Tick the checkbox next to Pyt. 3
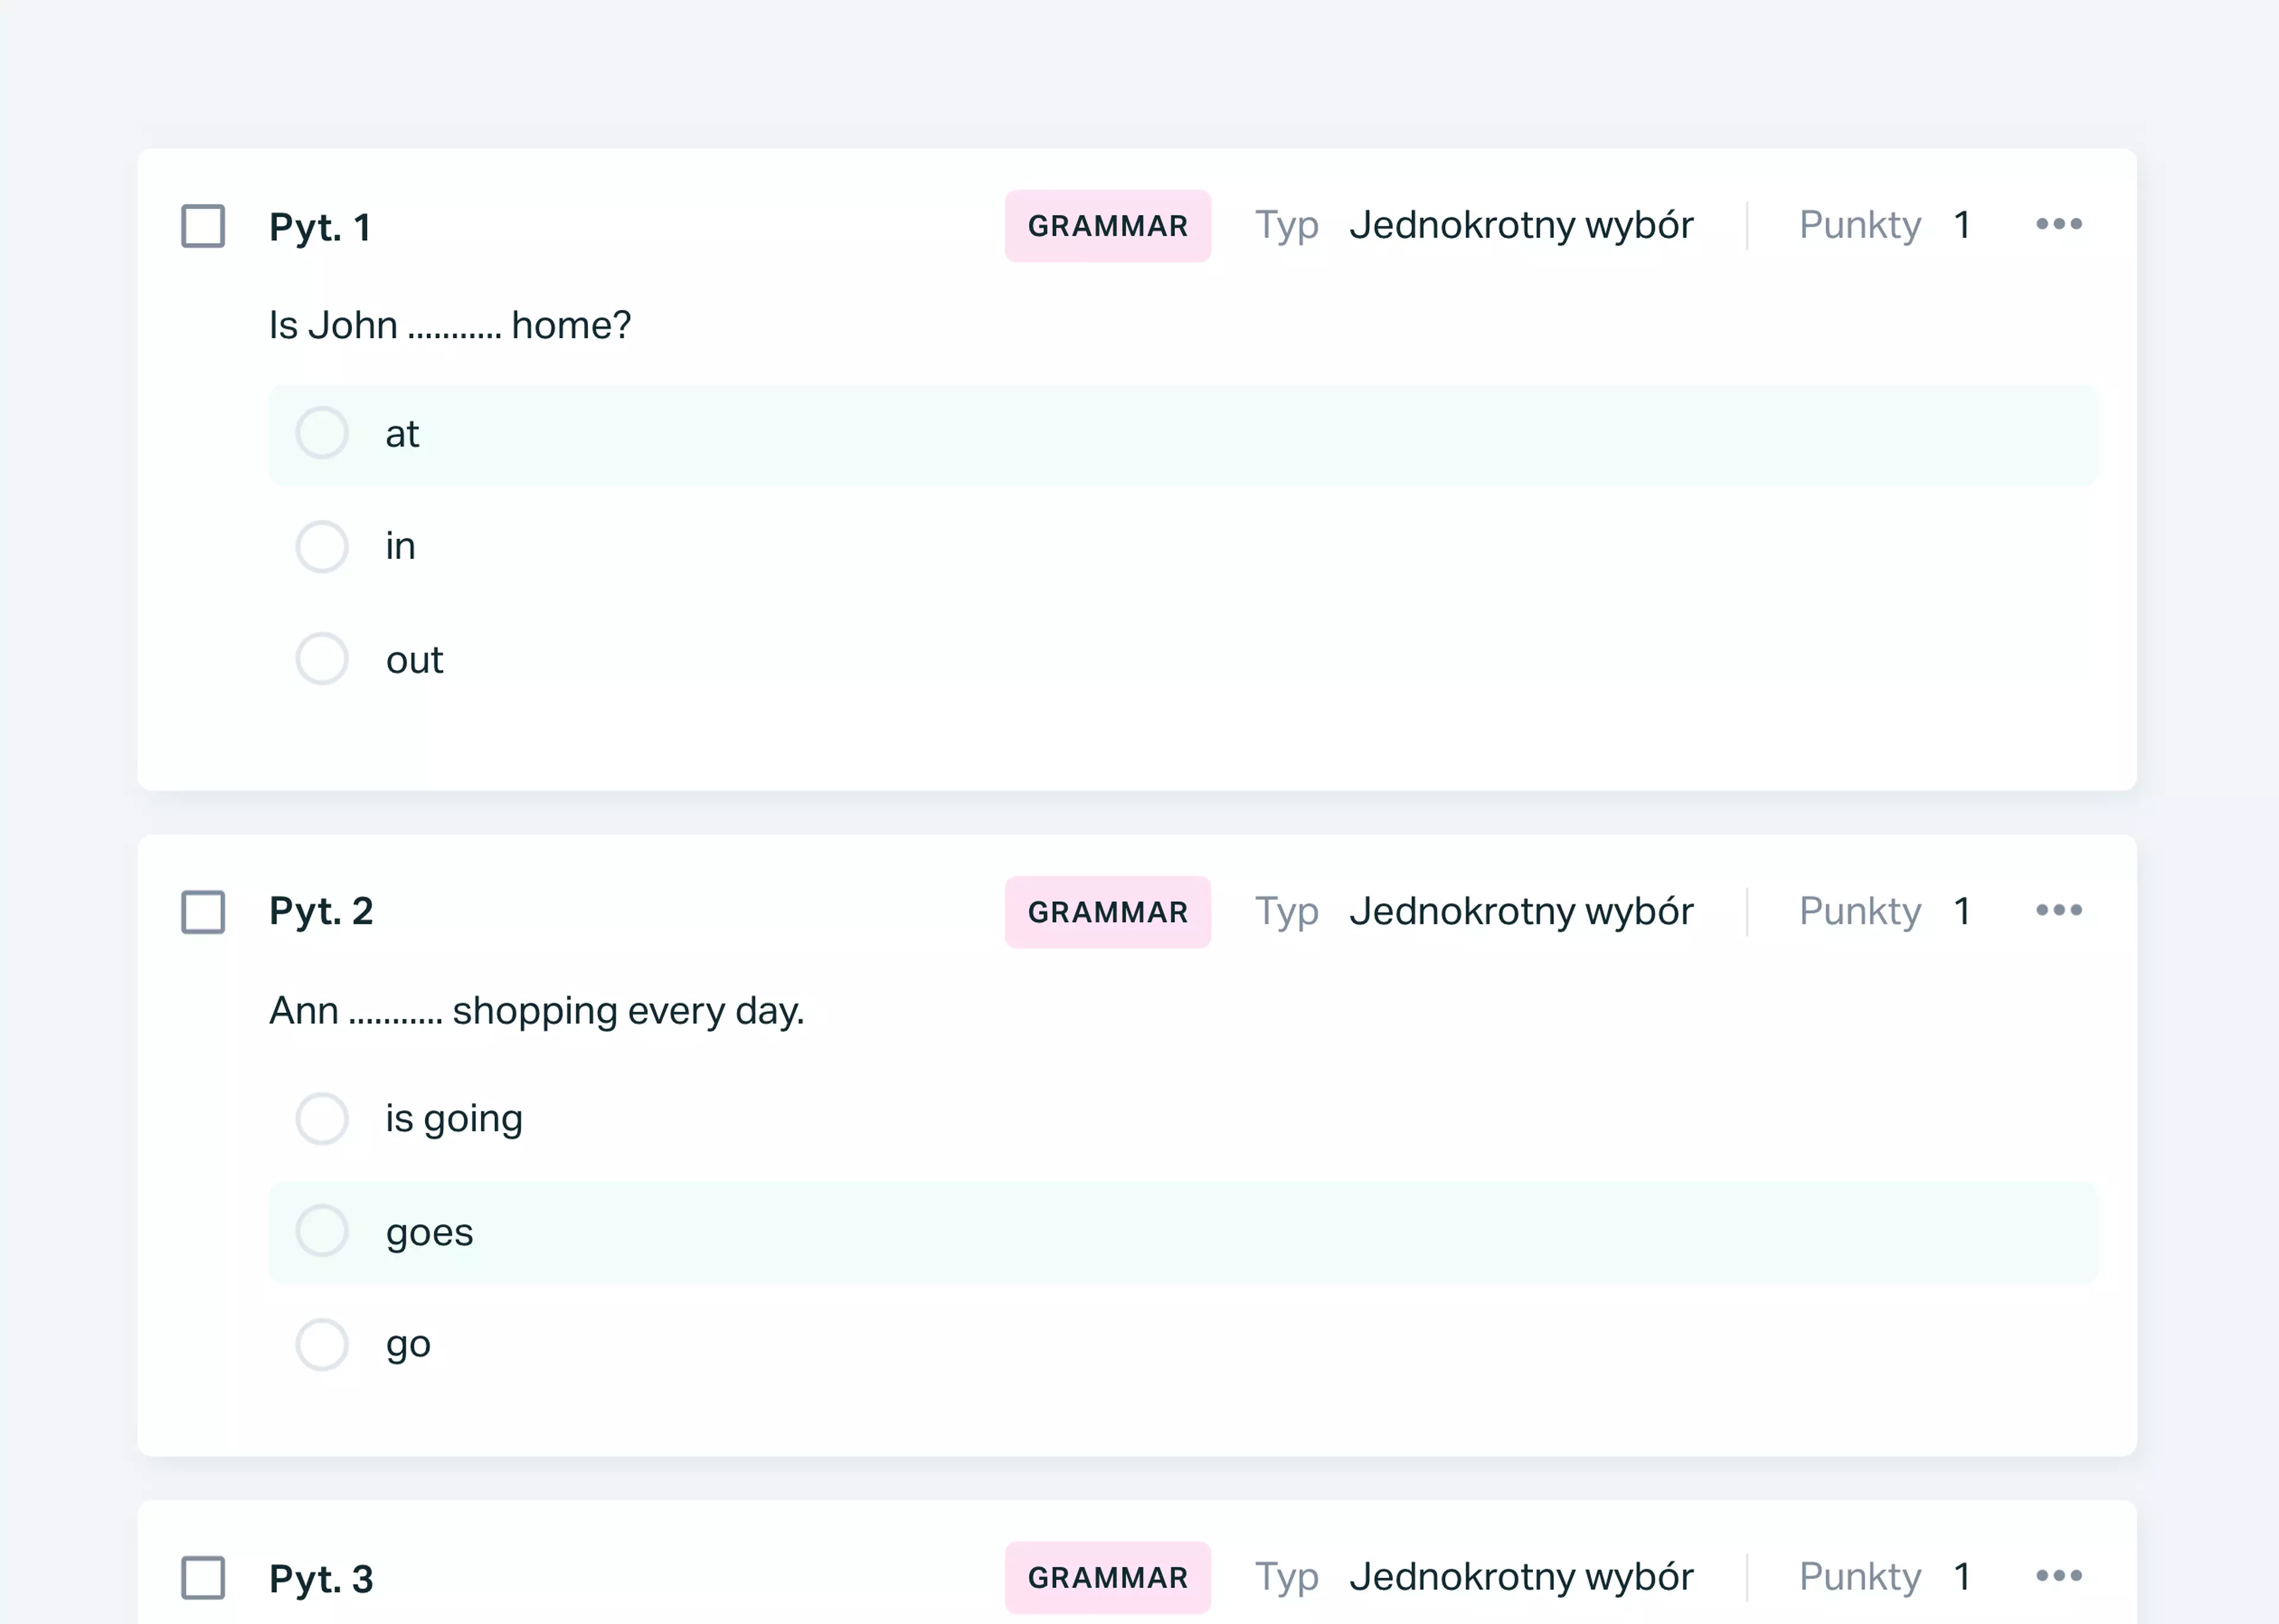The image size is (2279, 1624). coord(203,1578)
